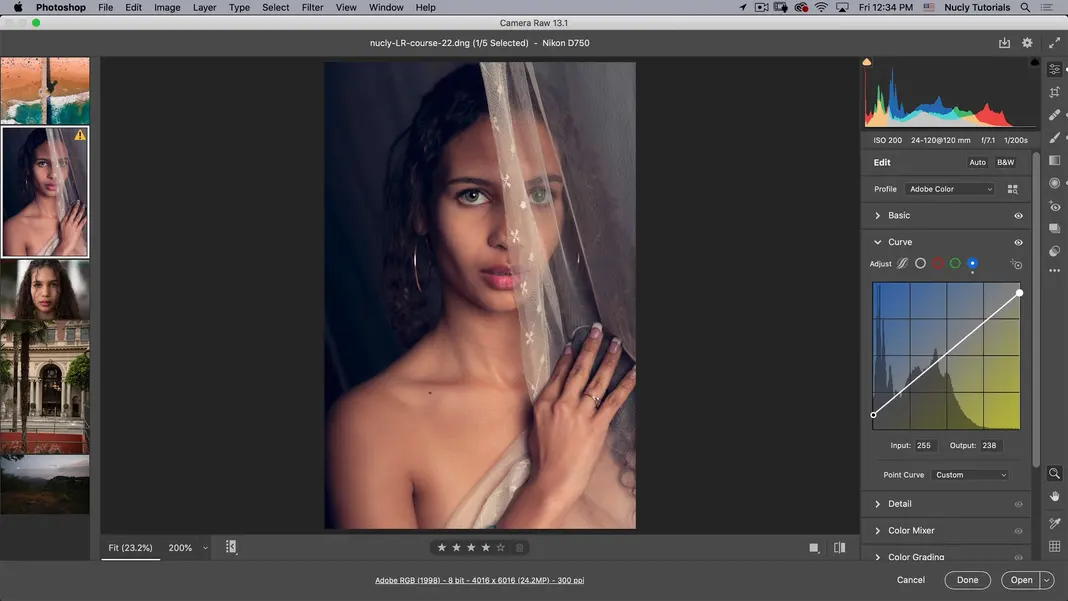This screenshot has height=601, width=1068.
Task: Select the Graduated Filter tool
Action: pos(1054,160)
